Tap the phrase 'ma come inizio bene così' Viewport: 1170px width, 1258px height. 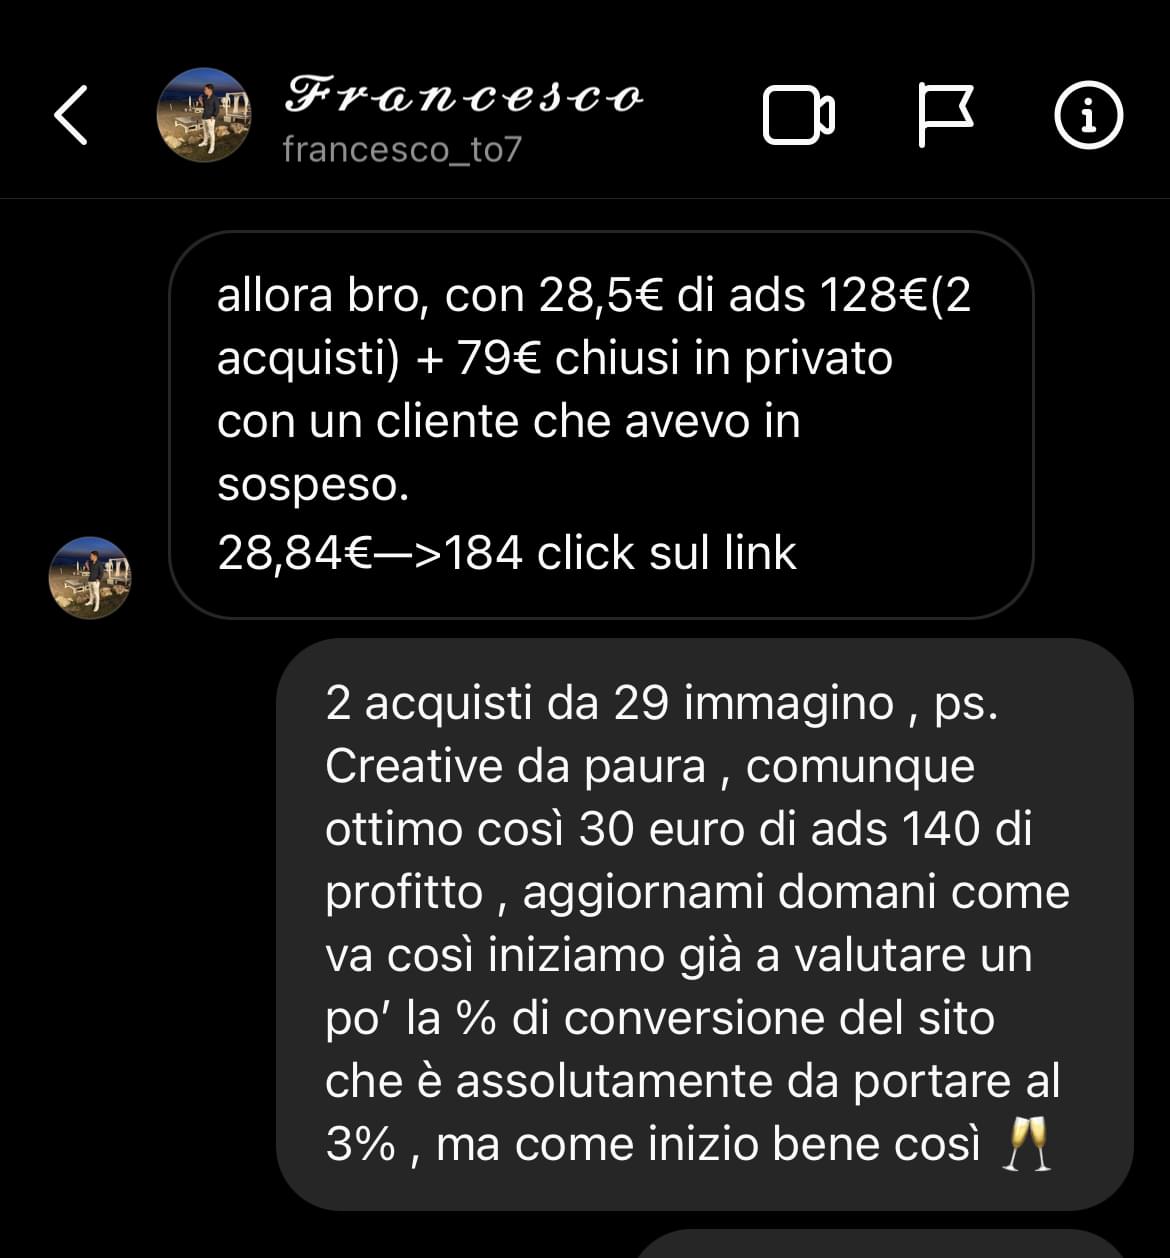[708, 1145]
